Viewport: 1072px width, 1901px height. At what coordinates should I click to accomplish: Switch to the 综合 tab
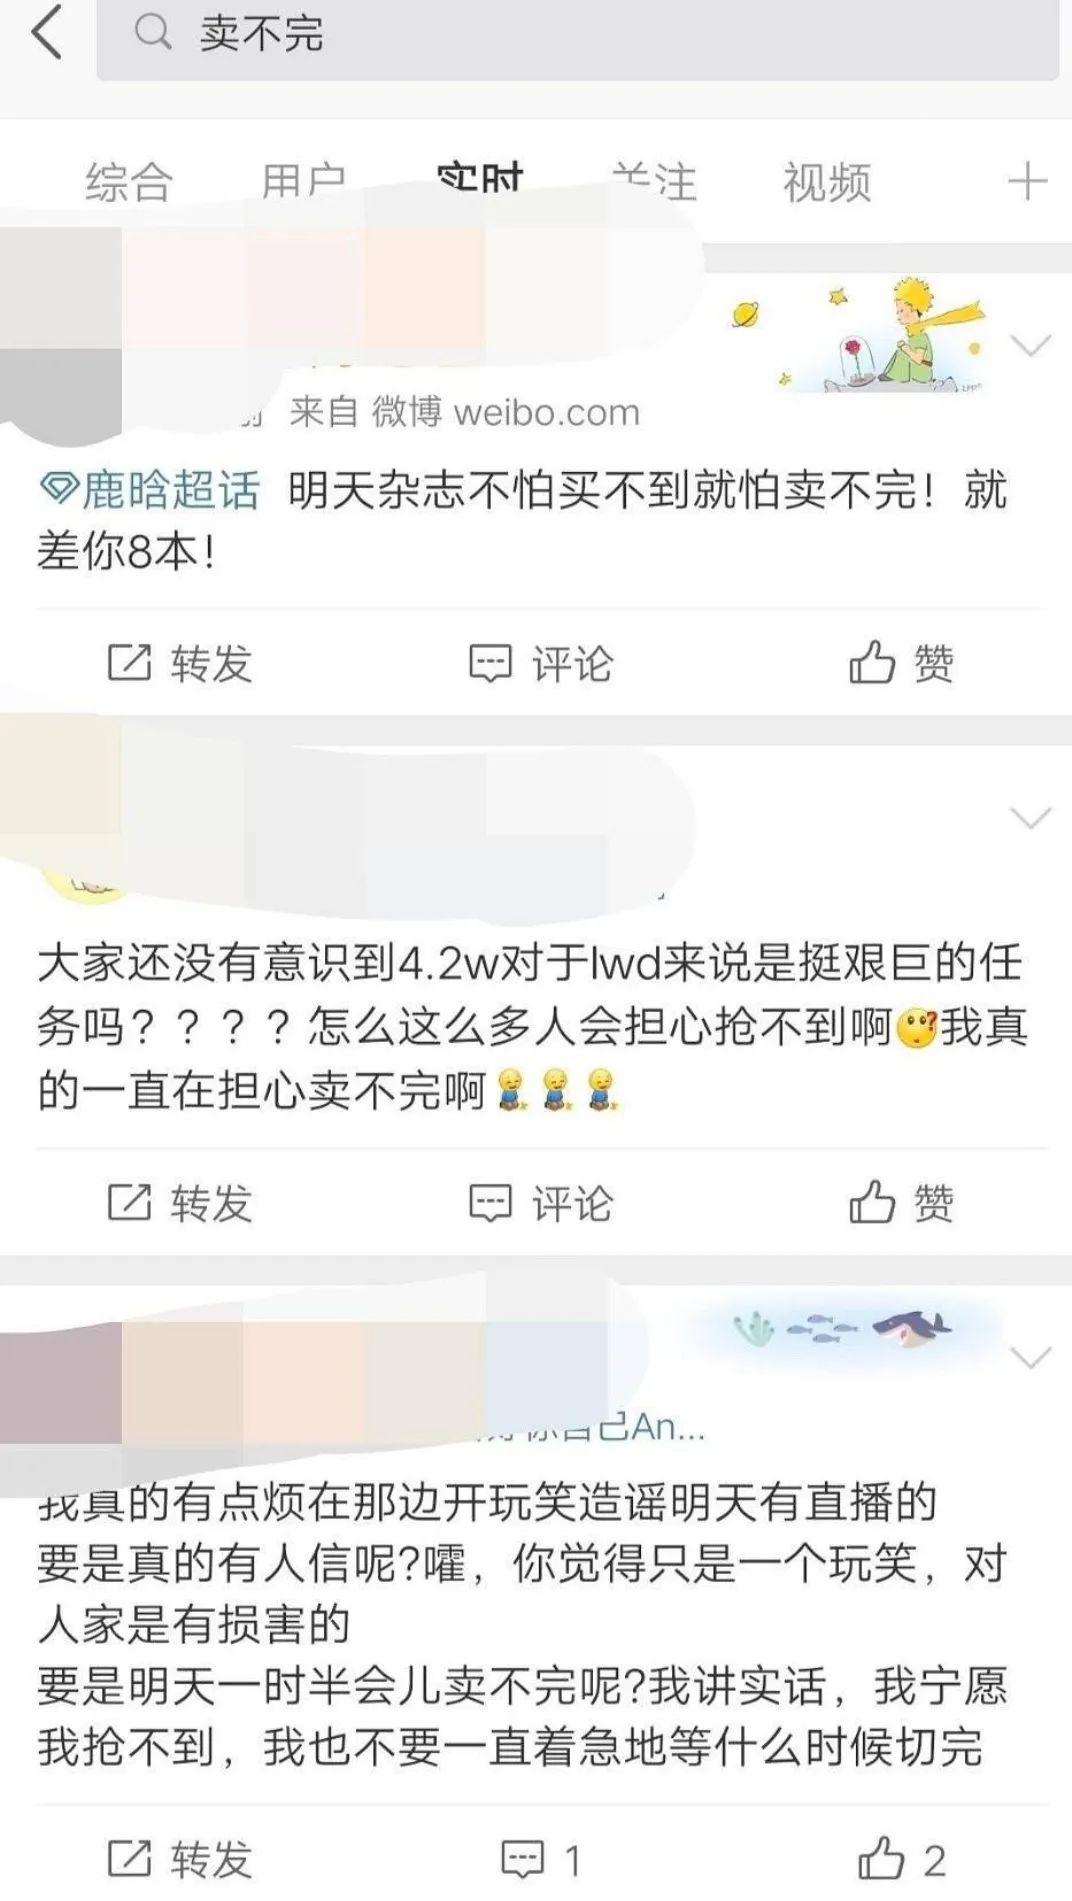[x=129, y=182]
